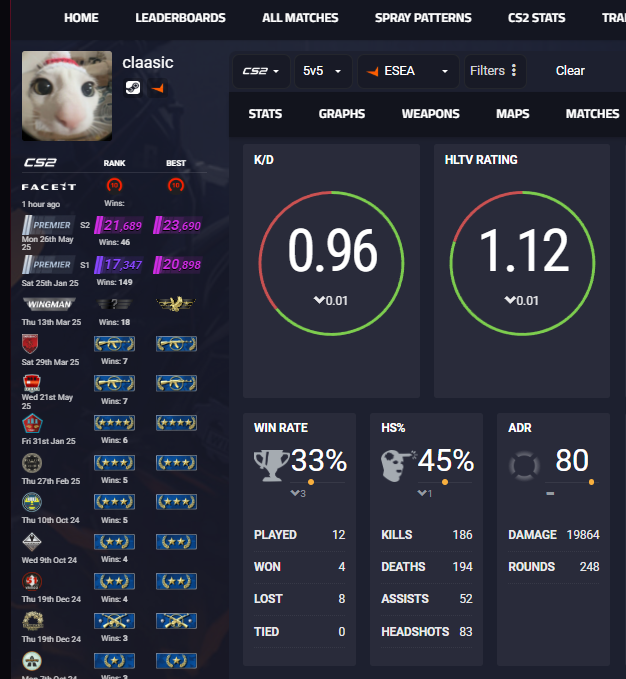
Task: Click the Premier S1 logo
Action: point(48,265)
